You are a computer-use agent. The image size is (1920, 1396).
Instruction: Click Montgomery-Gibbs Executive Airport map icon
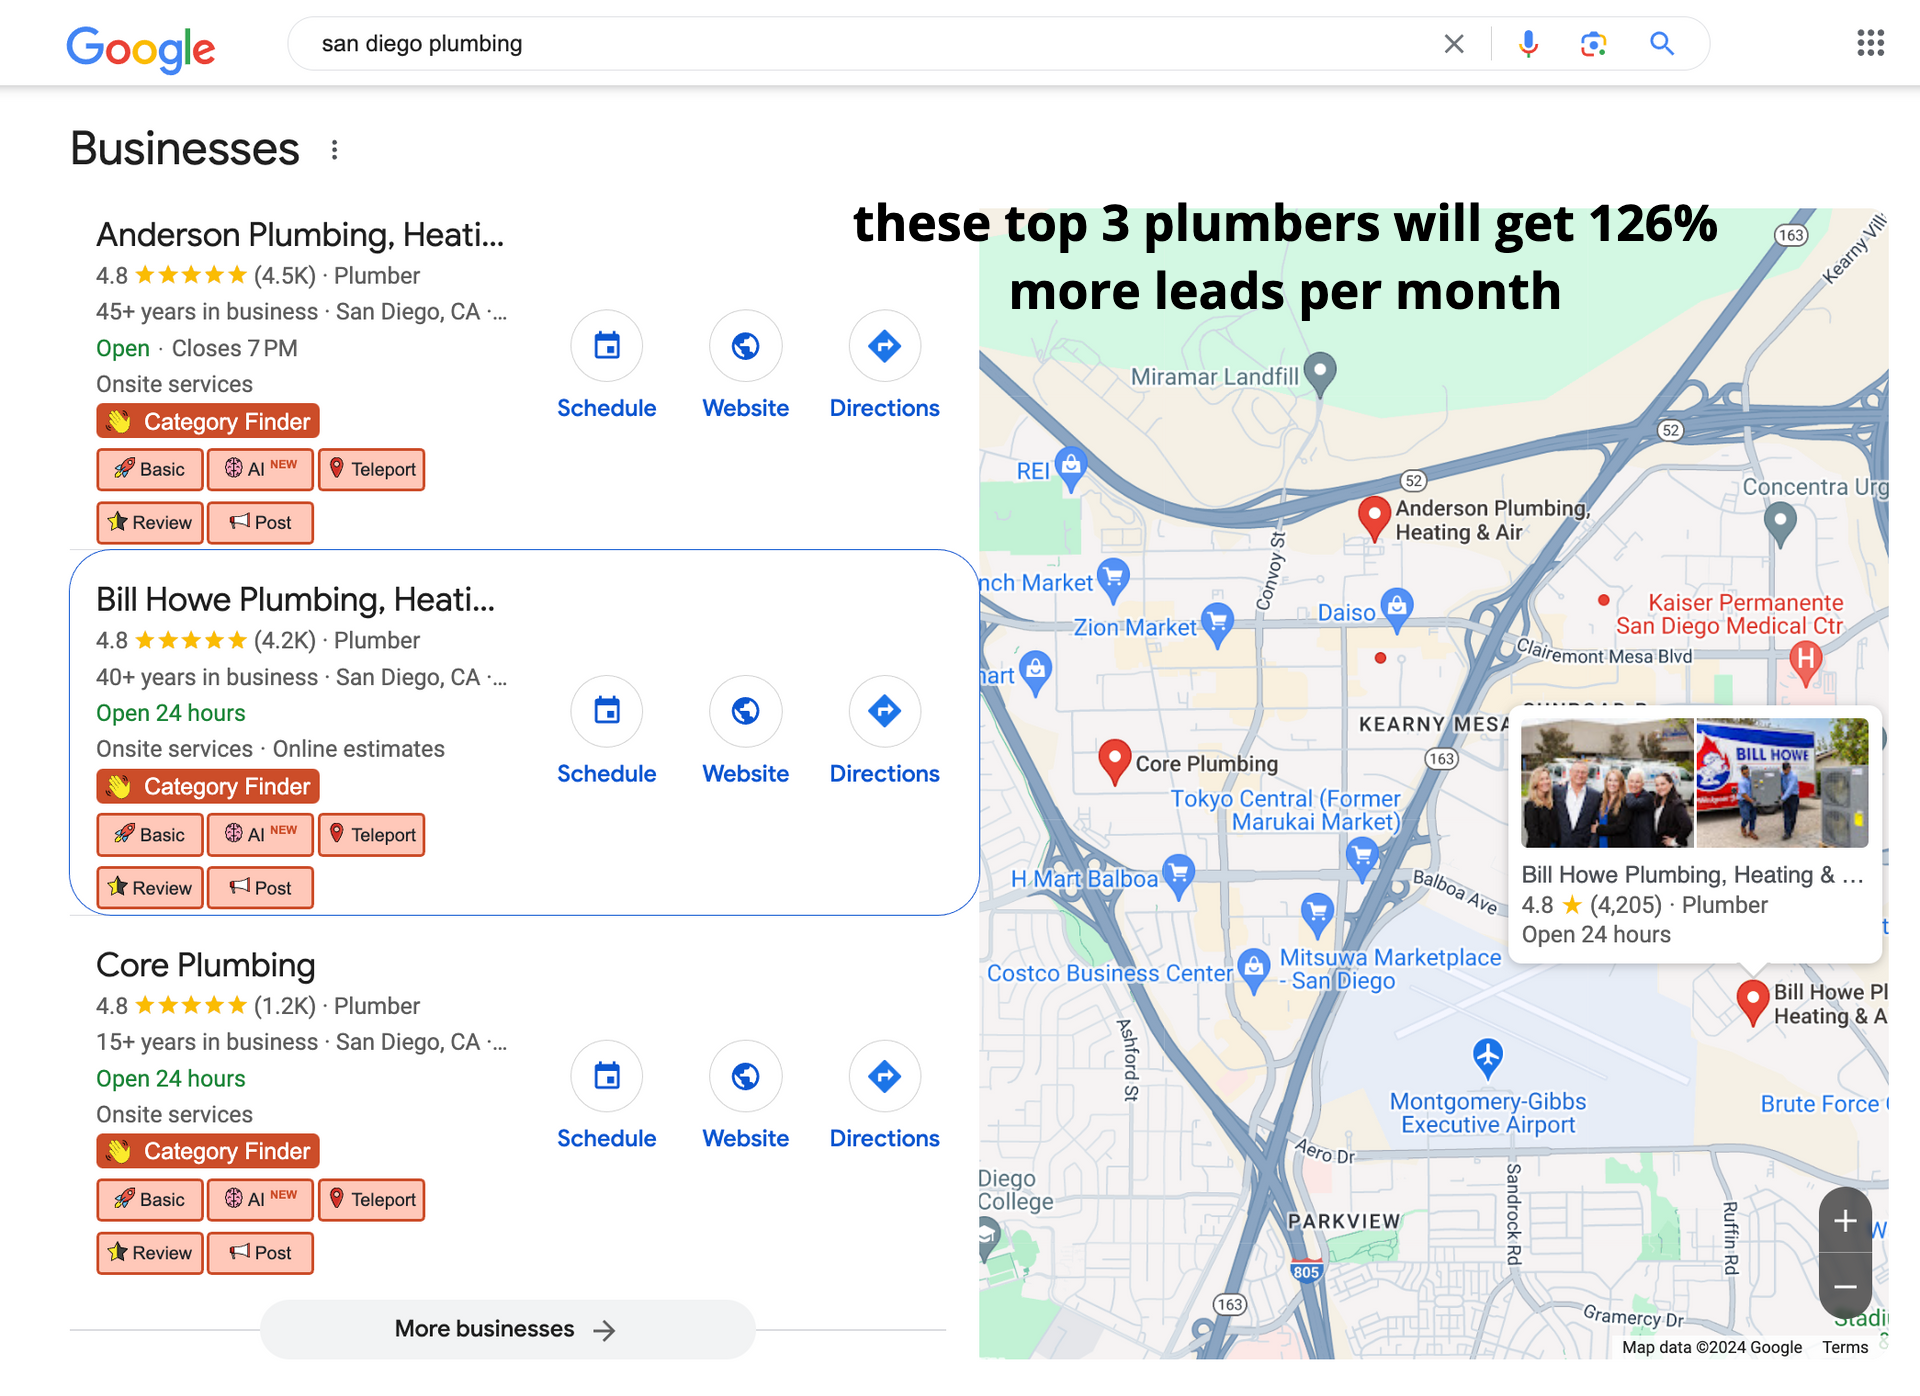pos(1487,1057)
